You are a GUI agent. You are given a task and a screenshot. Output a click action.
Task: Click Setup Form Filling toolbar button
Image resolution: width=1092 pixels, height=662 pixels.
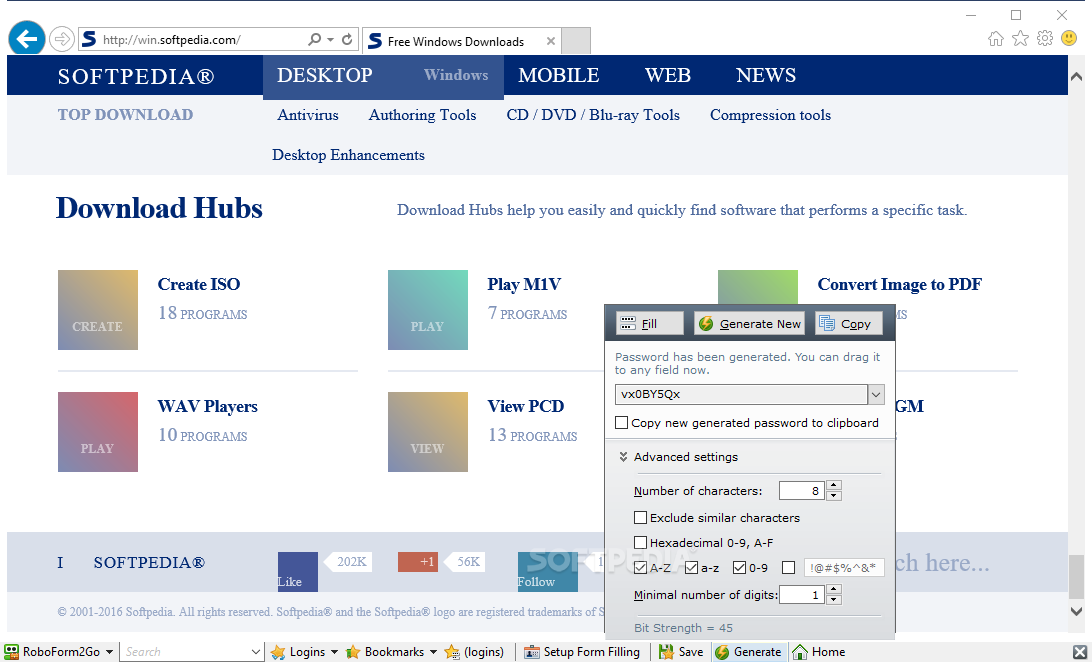pyautogui.click(x=582, y=652)
